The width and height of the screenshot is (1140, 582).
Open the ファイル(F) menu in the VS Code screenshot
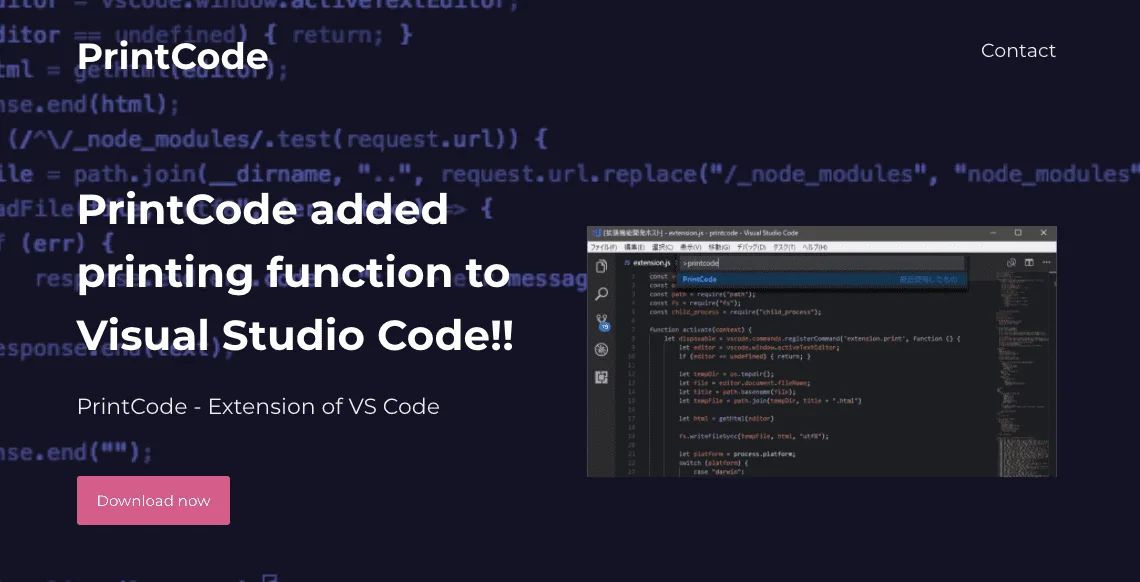point(603,247)
